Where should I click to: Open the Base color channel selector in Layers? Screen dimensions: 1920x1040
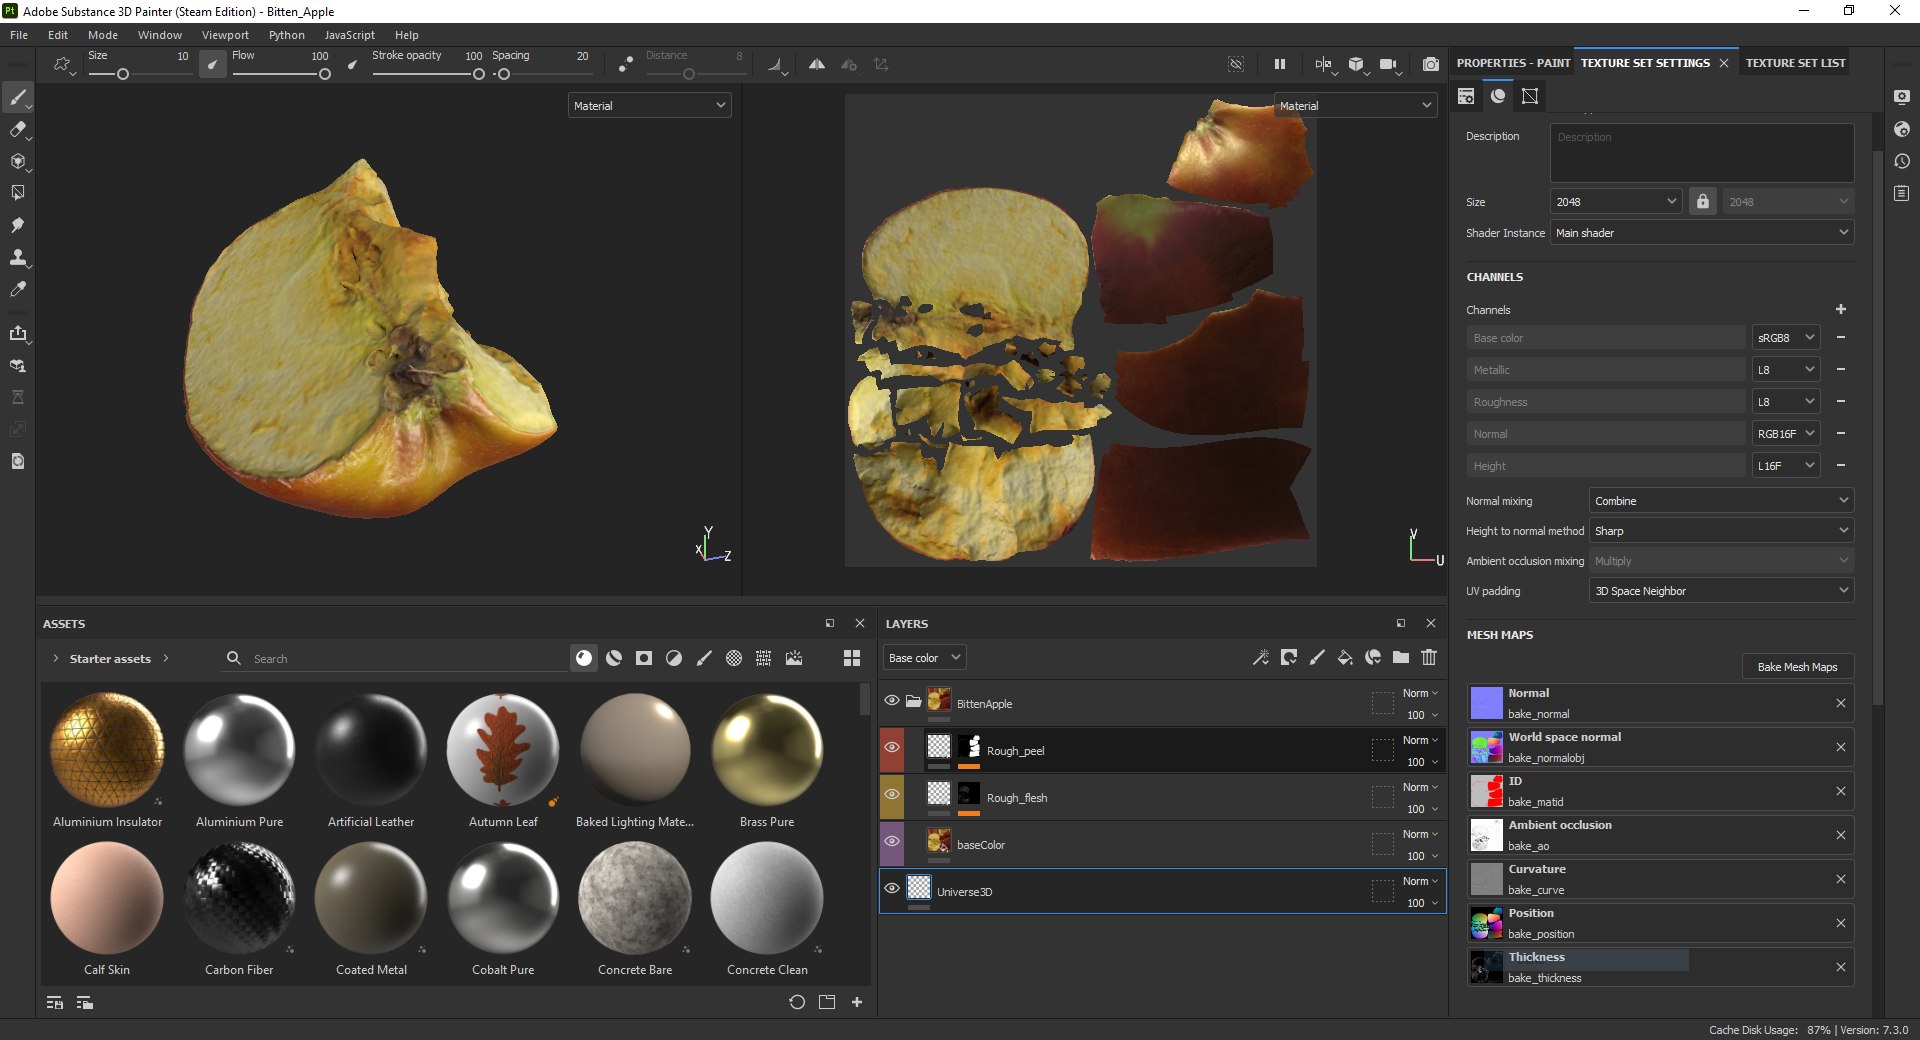925,658
